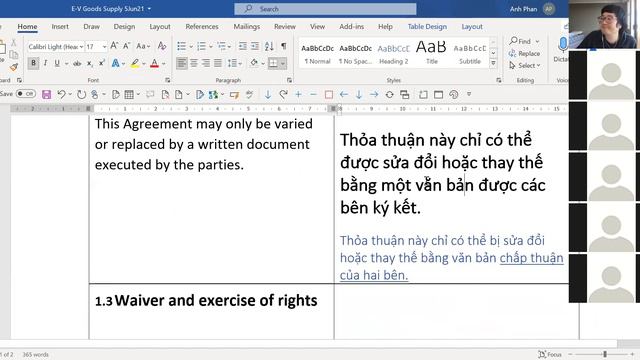
Task: Click the Decrease Indent icon
Action: (x=242, y=46)
